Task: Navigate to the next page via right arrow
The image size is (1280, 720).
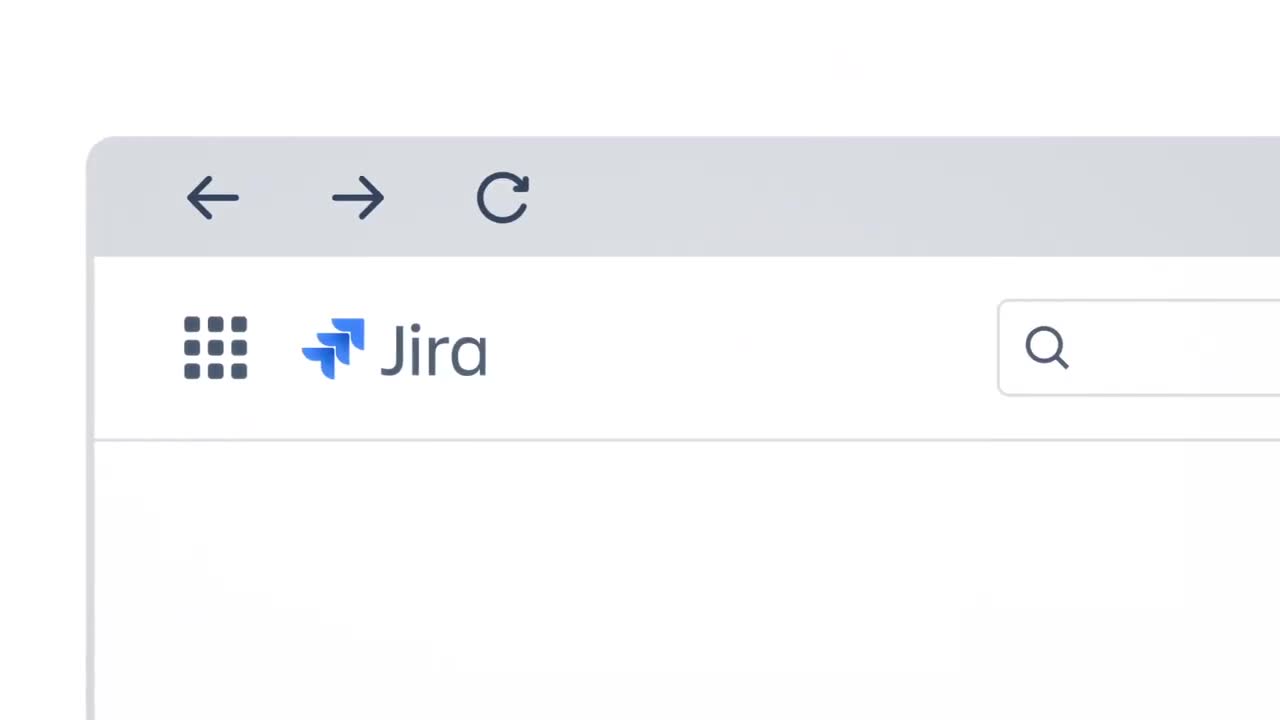Action: pyautogui.click(x=358, y=198)
